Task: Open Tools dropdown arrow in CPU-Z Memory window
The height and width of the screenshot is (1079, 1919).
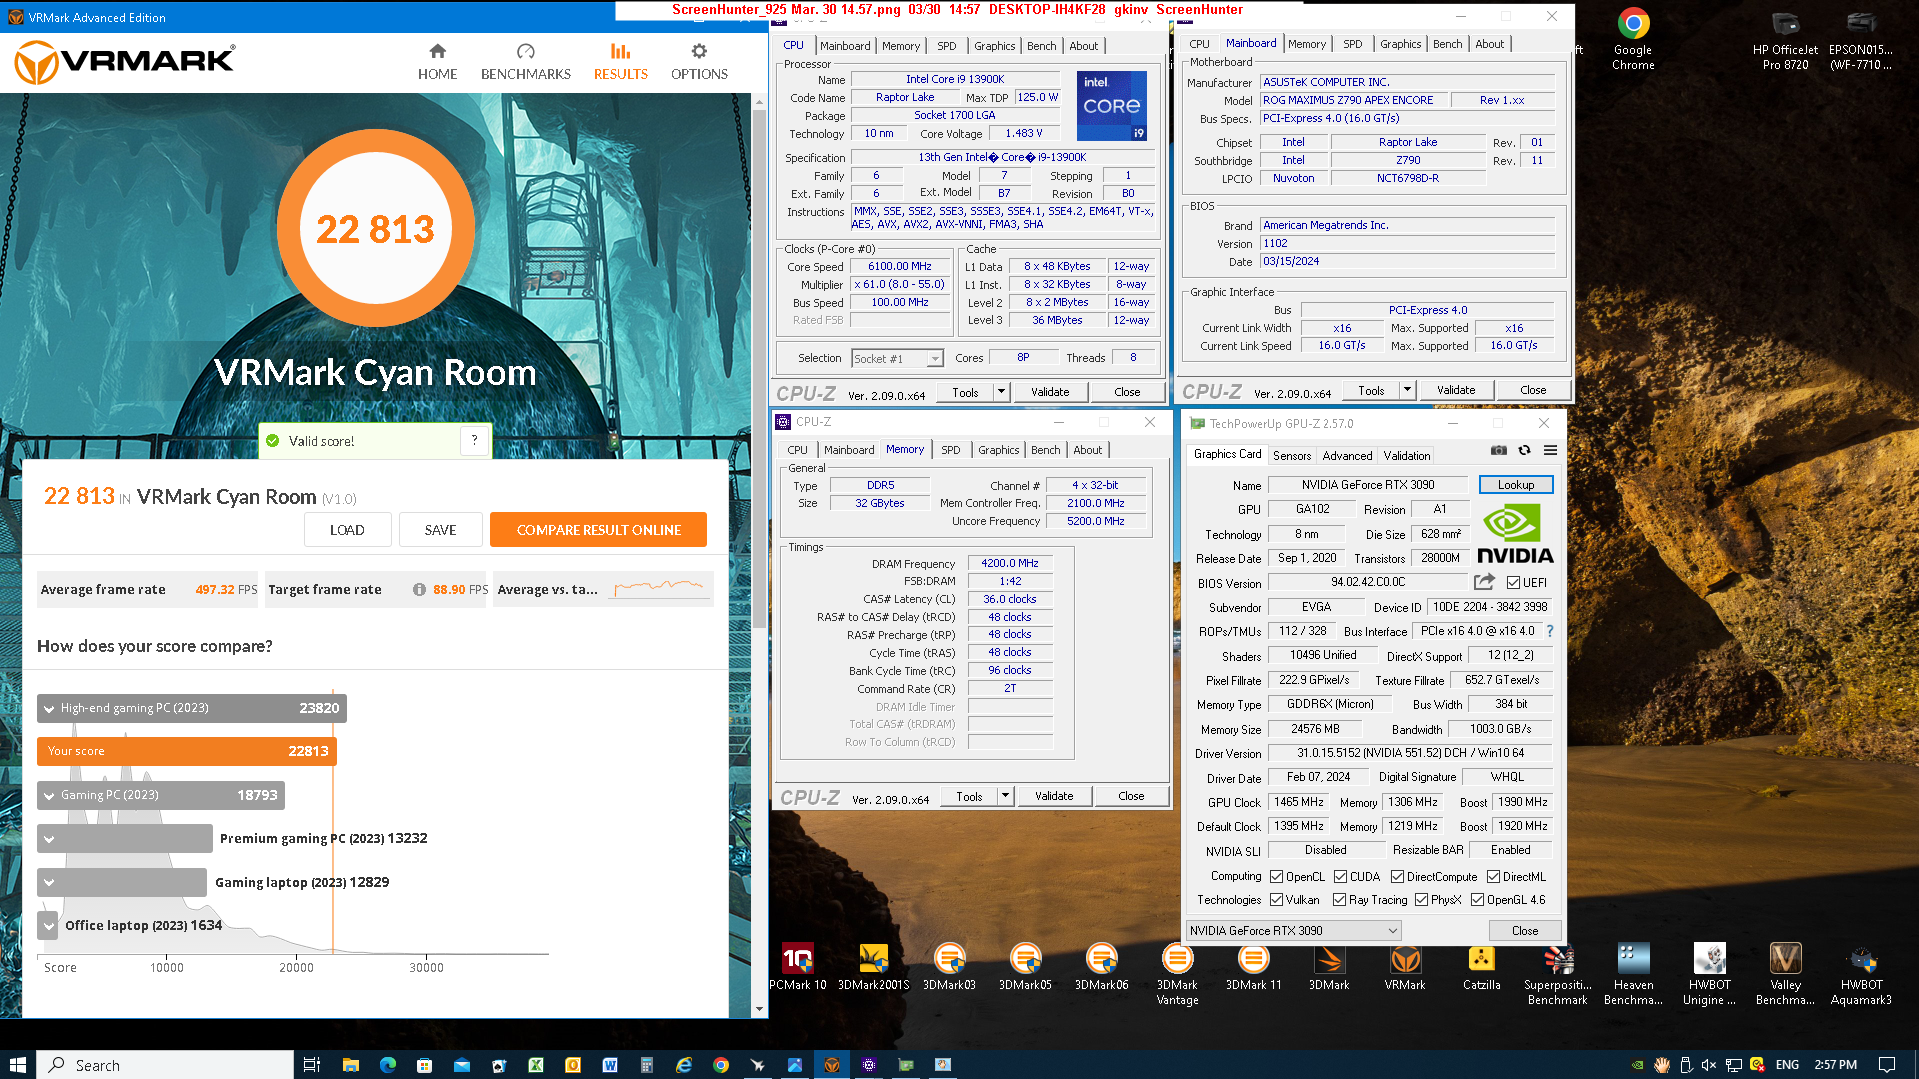Action: (1005, 796)
